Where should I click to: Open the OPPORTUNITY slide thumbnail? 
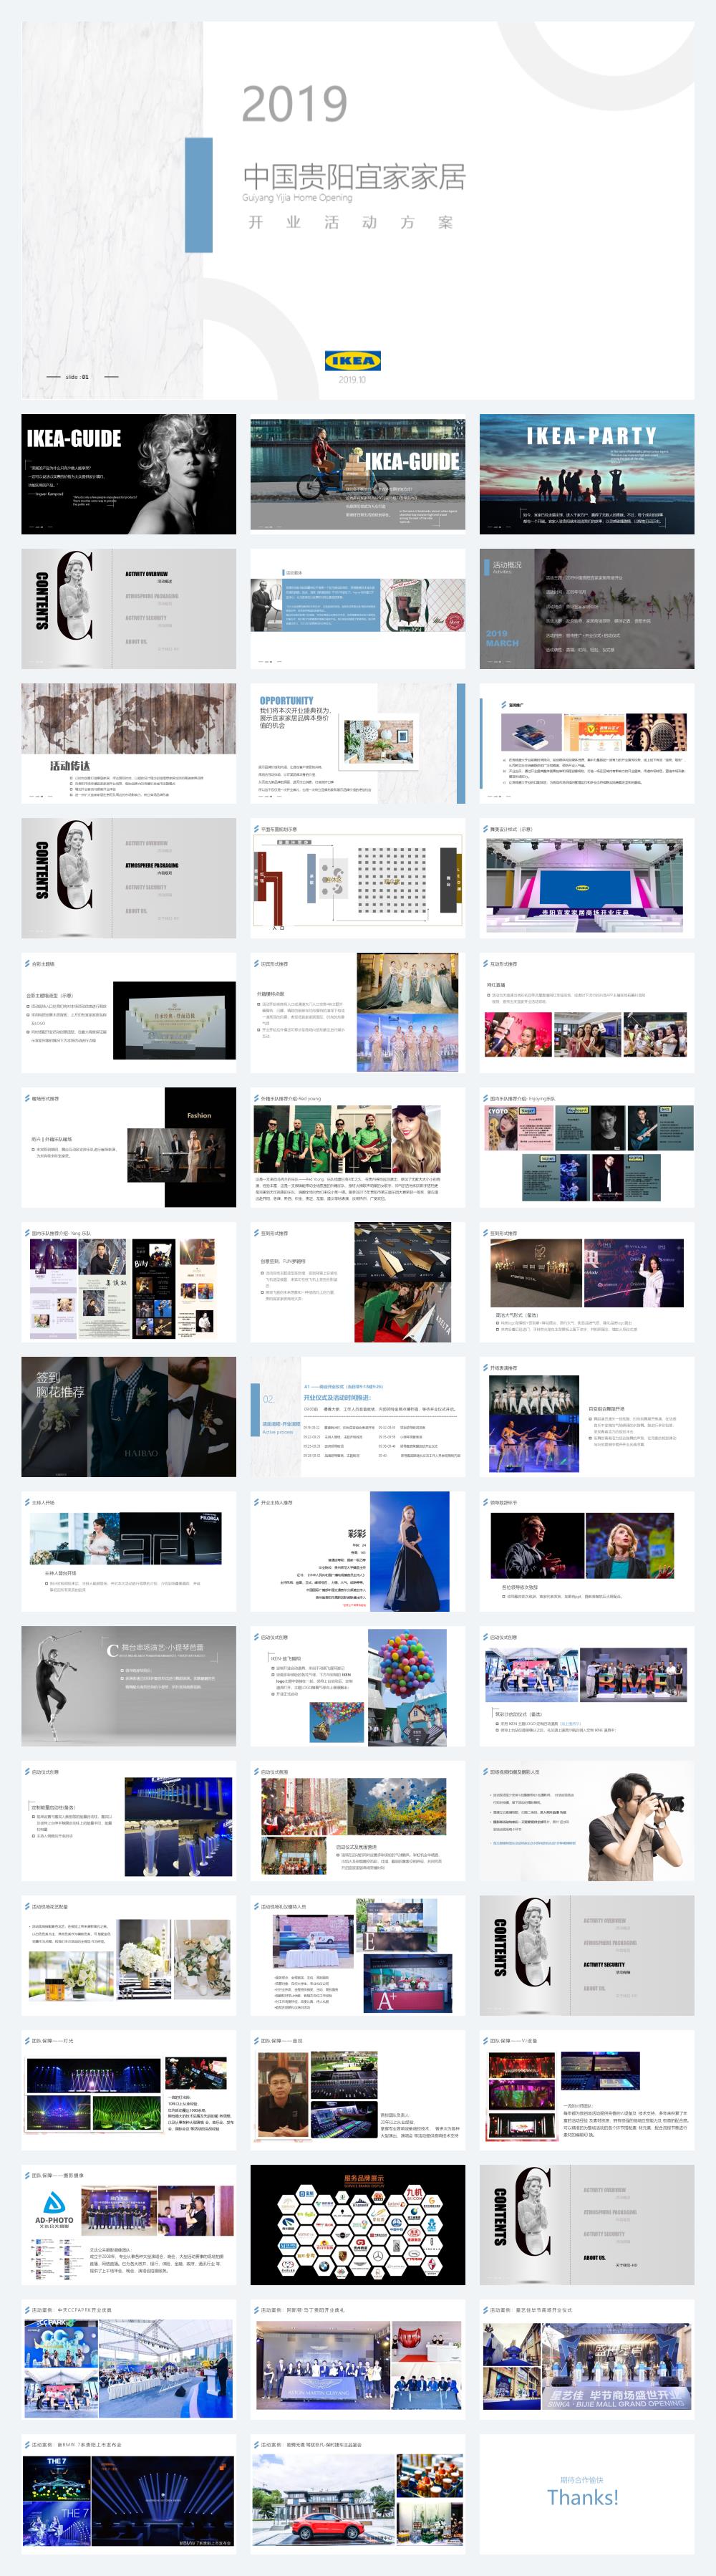point(357,743)
